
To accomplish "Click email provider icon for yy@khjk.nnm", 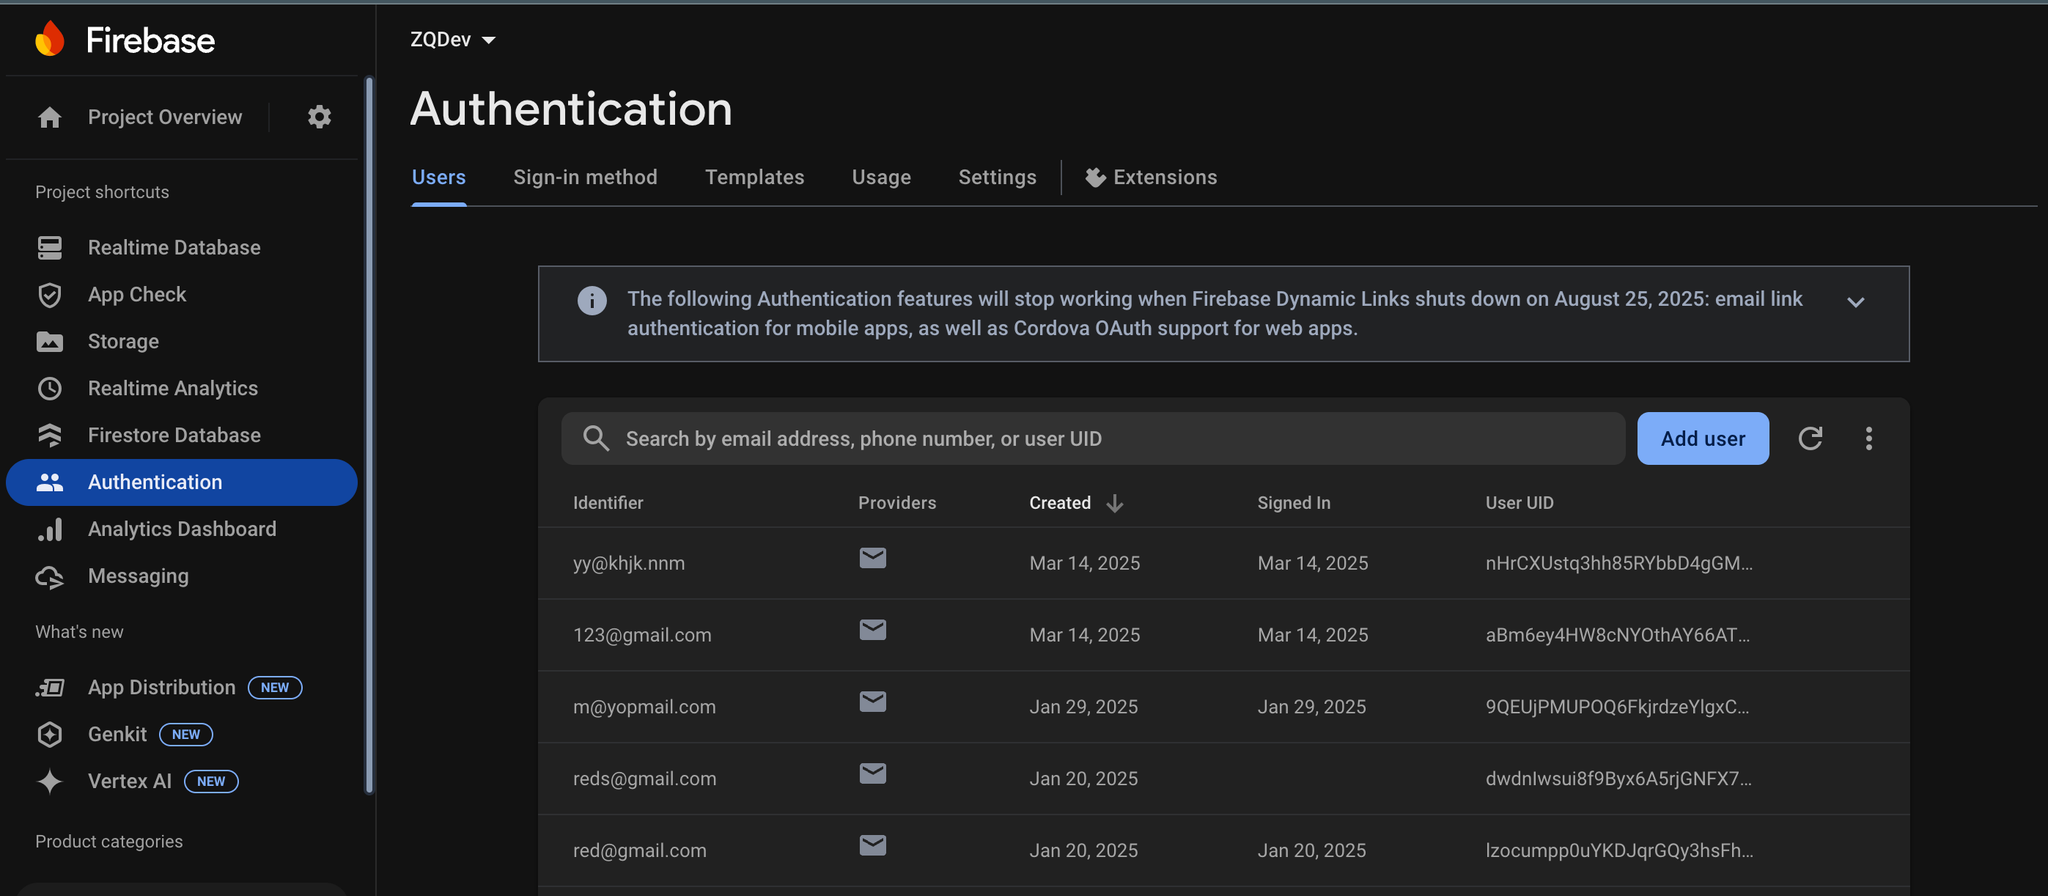I will 872,558.
